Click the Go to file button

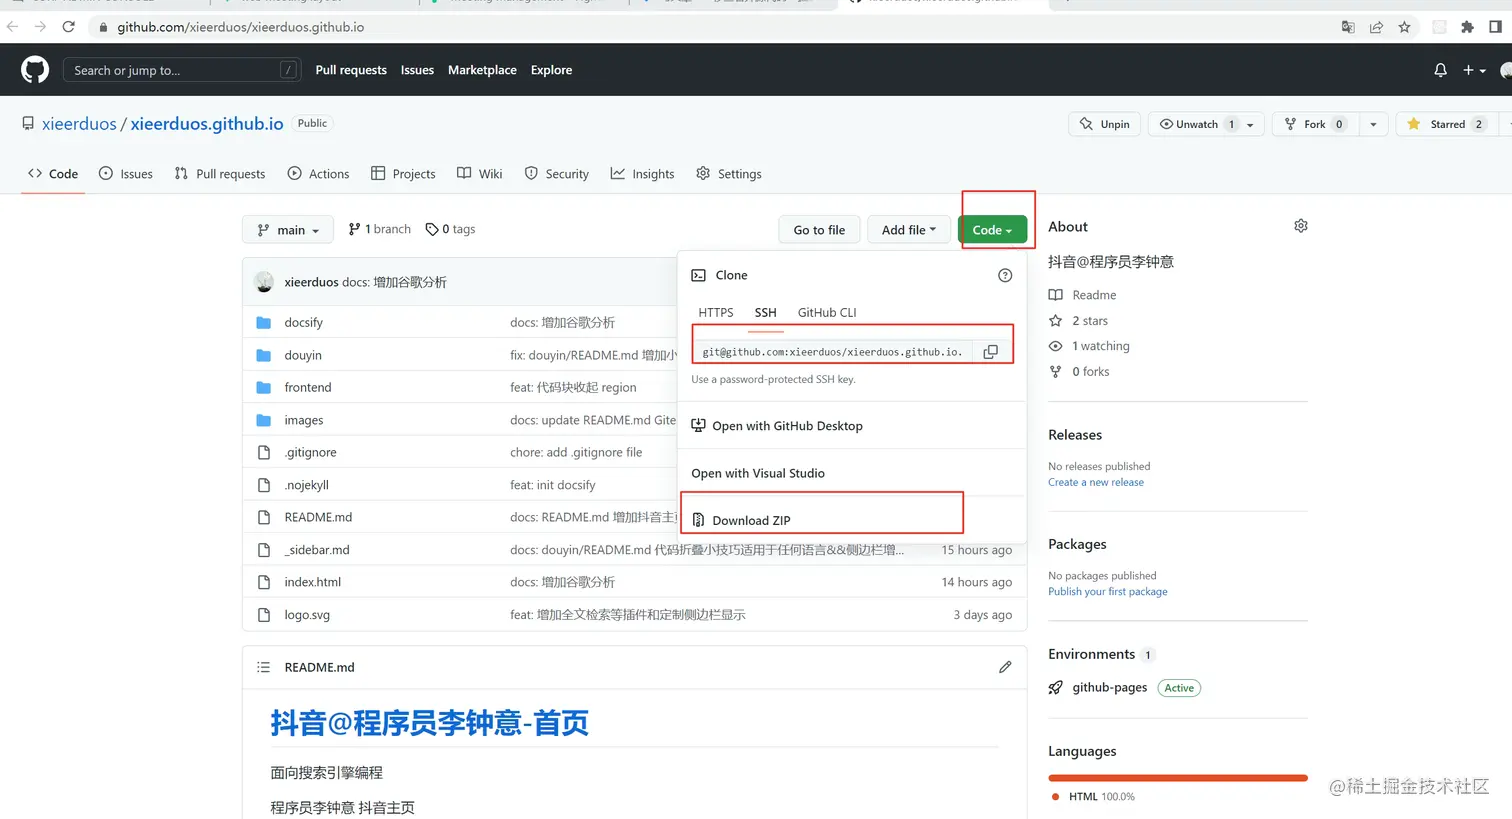coord(819,230)
